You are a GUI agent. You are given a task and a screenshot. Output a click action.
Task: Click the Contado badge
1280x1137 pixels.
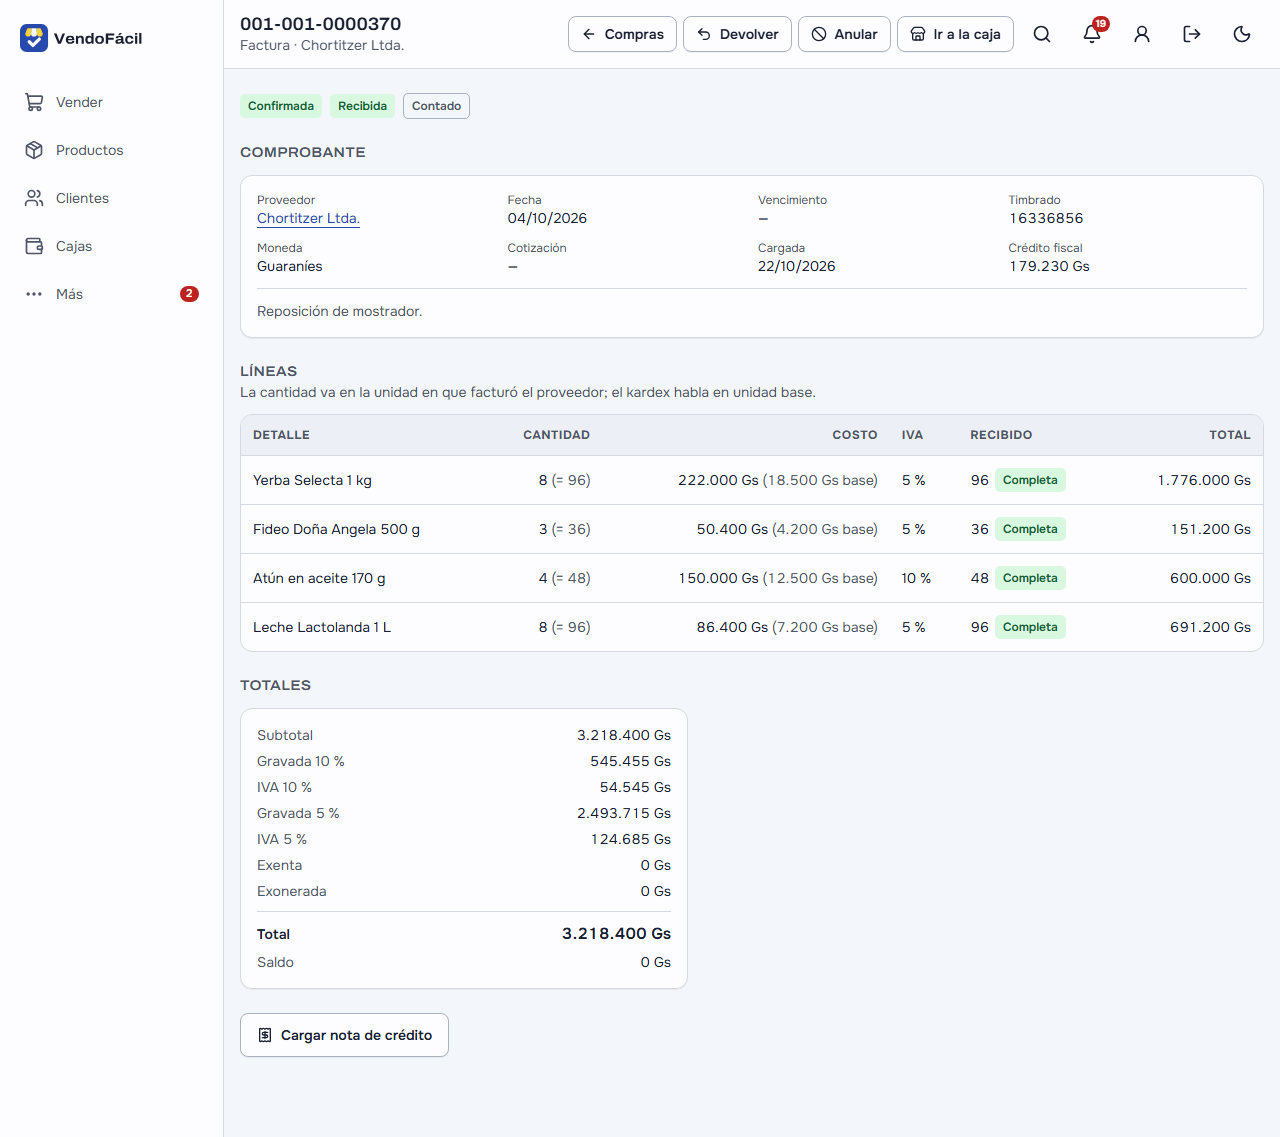click(436, 106)
